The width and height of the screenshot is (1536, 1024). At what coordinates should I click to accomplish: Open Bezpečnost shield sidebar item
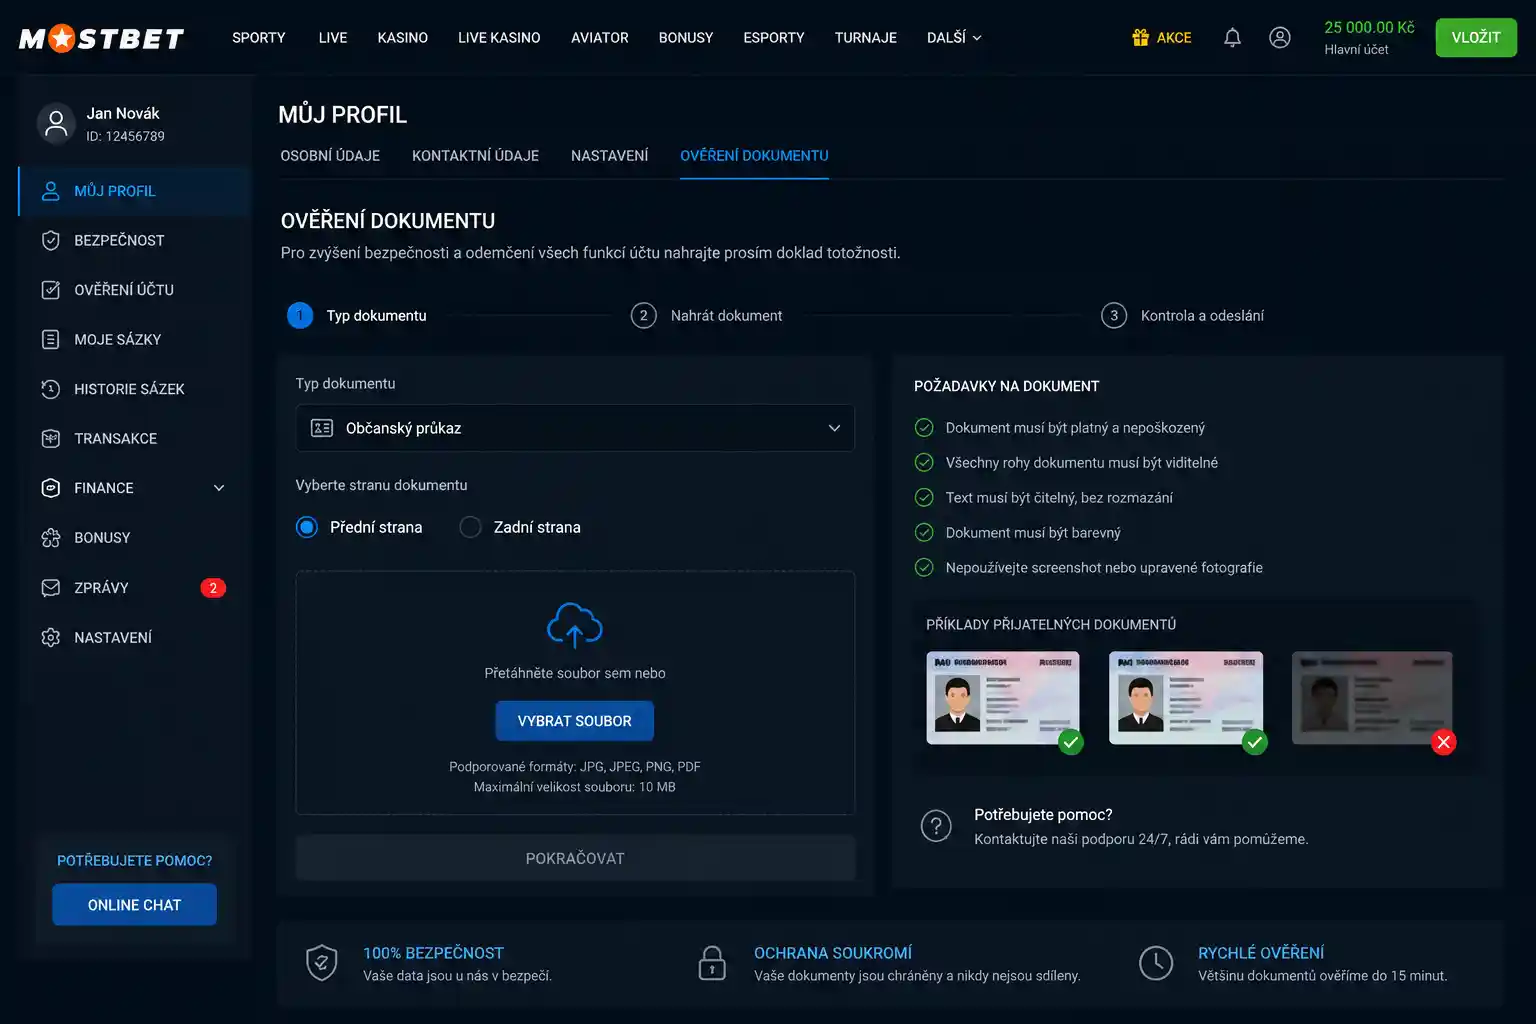pyautogui.click(x=134, y=240)
